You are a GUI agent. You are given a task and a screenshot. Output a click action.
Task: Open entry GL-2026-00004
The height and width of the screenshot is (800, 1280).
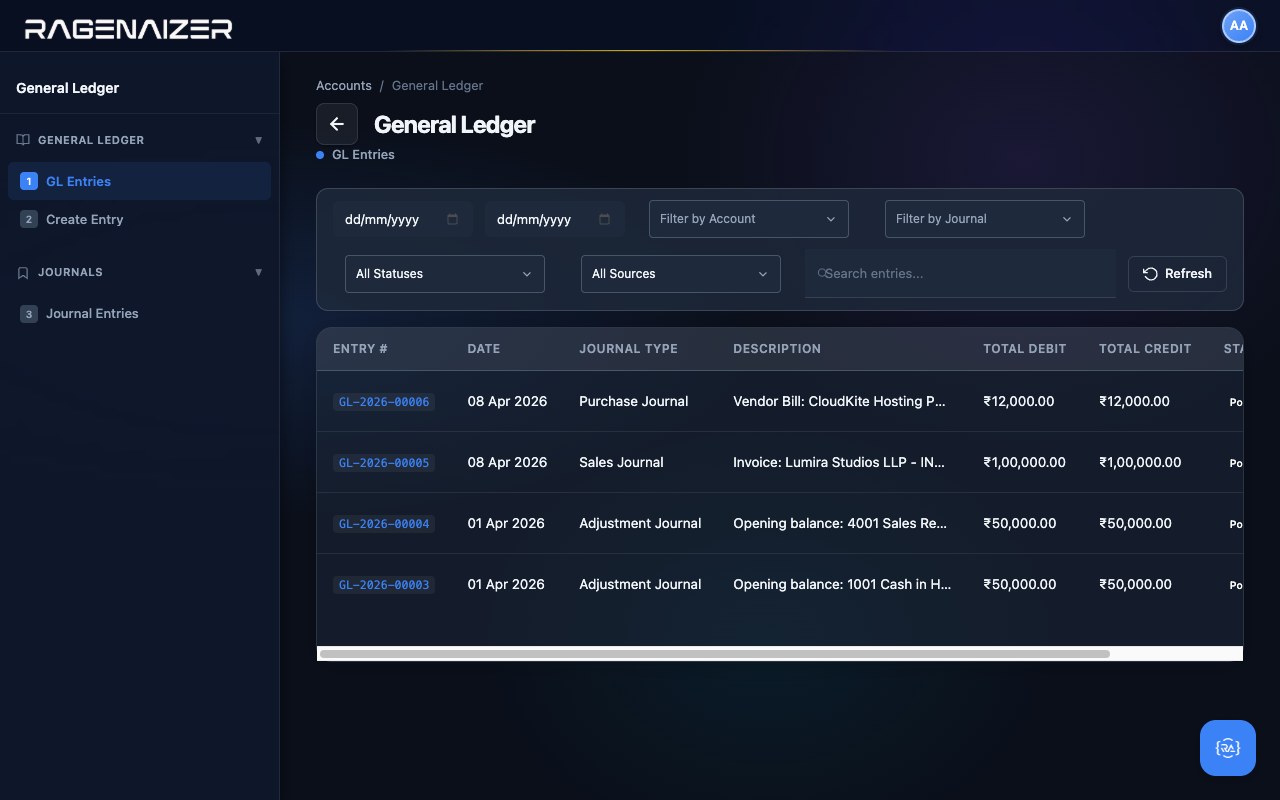click(384, 524)
